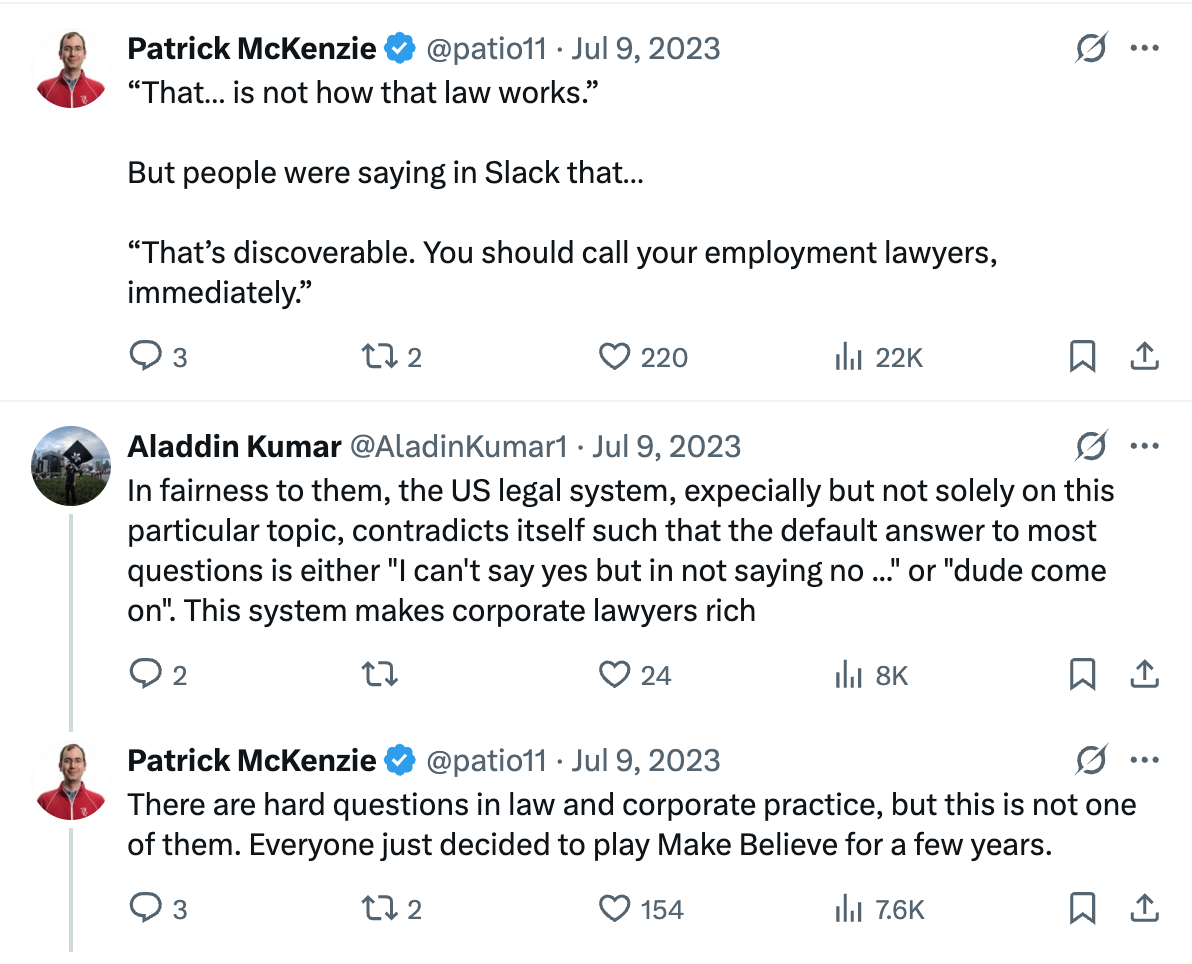
Task: Open more options menu on first tweet
Action: click(x=1144, y=48)
